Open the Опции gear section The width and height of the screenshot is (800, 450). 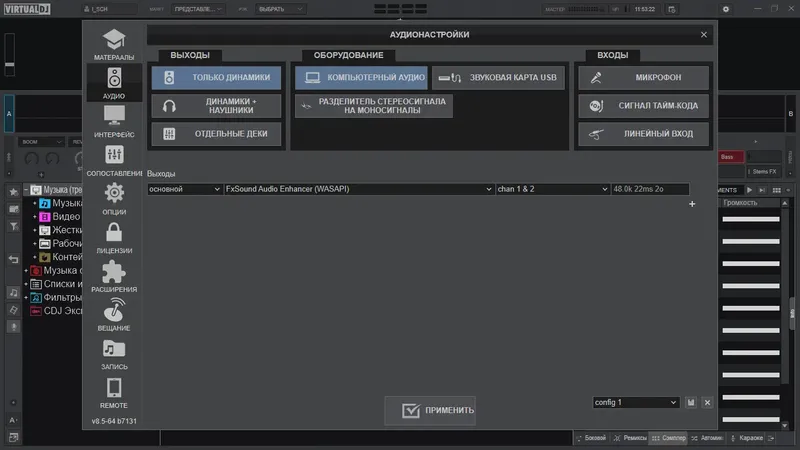coord(114,199)
